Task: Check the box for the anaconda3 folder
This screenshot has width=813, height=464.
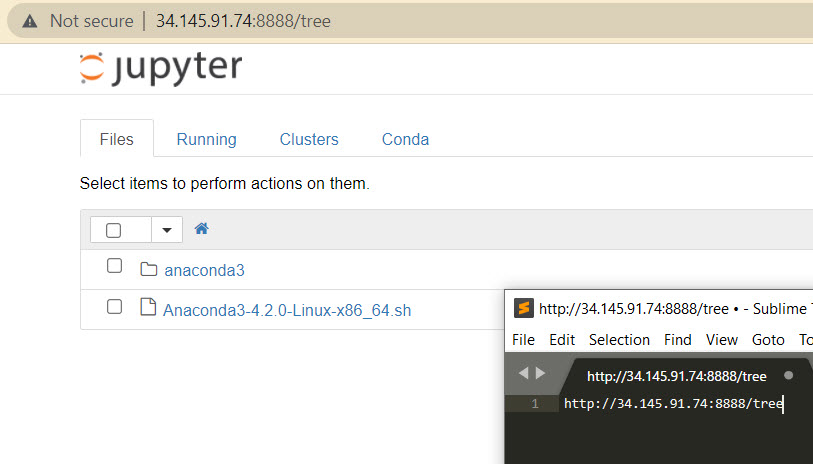Action: pyautogui.click(x=114, y=266)
